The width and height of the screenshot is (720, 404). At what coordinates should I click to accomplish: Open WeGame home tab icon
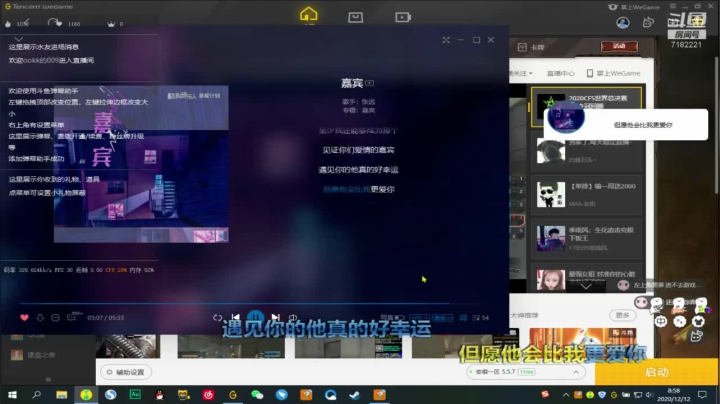(x=309, y=14)
